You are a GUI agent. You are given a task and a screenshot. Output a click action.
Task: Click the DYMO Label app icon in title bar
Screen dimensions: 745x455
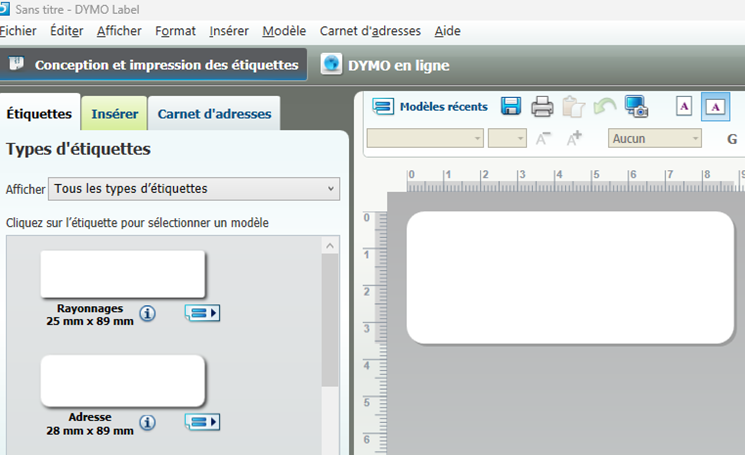[x=4, y=9]
